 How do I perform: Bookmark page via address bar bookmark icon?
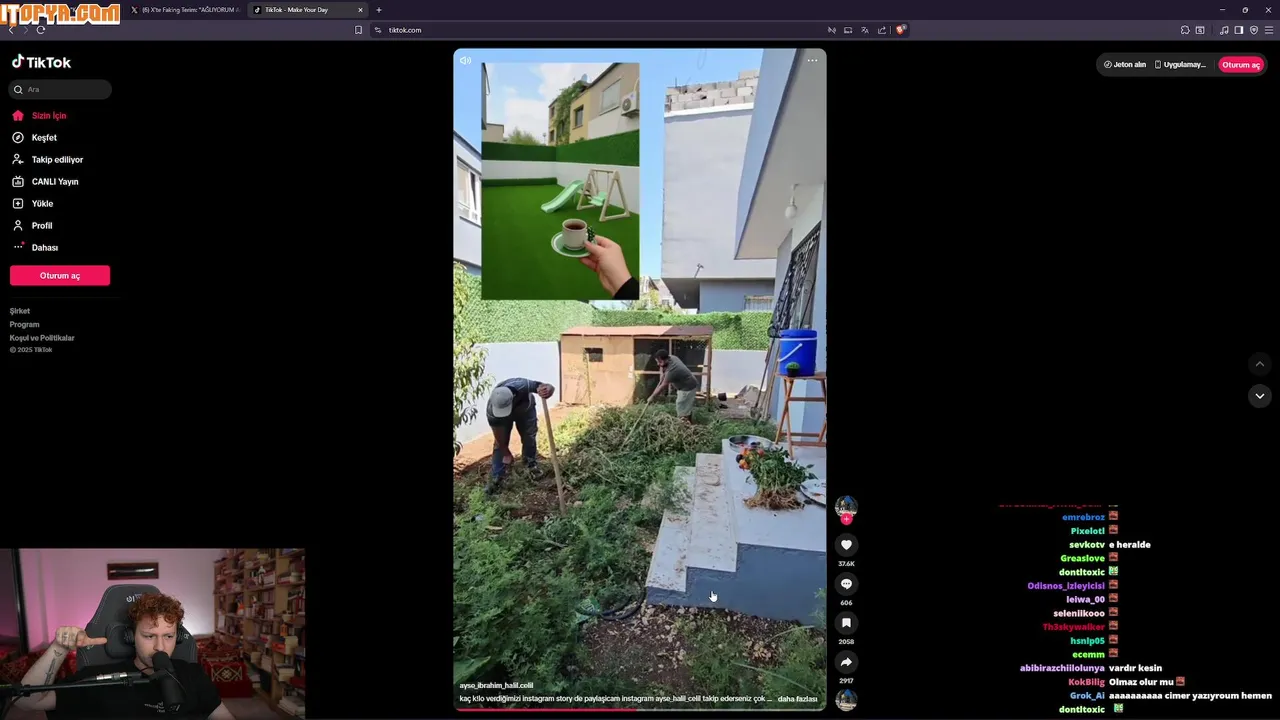click(358, 30)
